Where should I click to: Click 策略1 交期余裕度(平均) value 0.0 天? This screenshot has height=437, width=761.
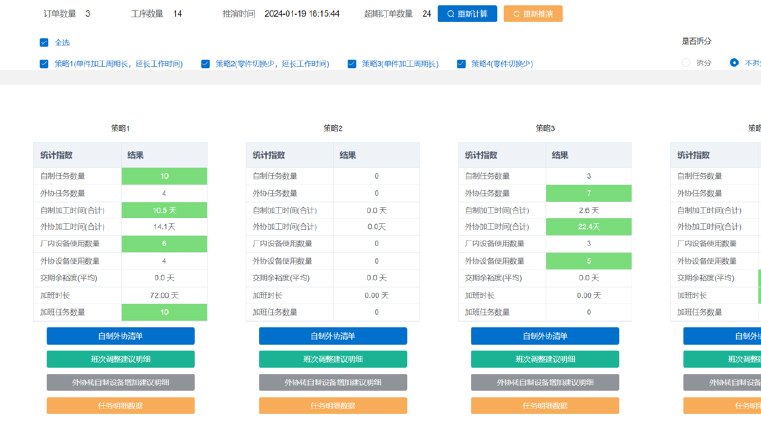point(164,278)
